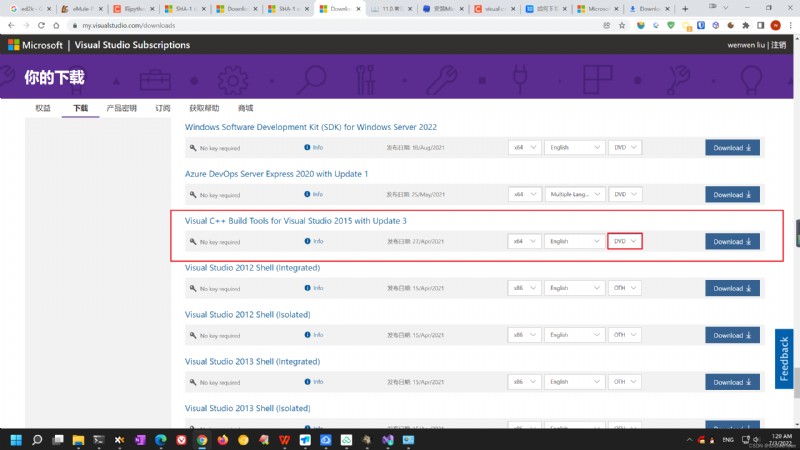Screen dimensions: 800x450
Task: Show hidden system tray icons
Action: coord(689,440)
